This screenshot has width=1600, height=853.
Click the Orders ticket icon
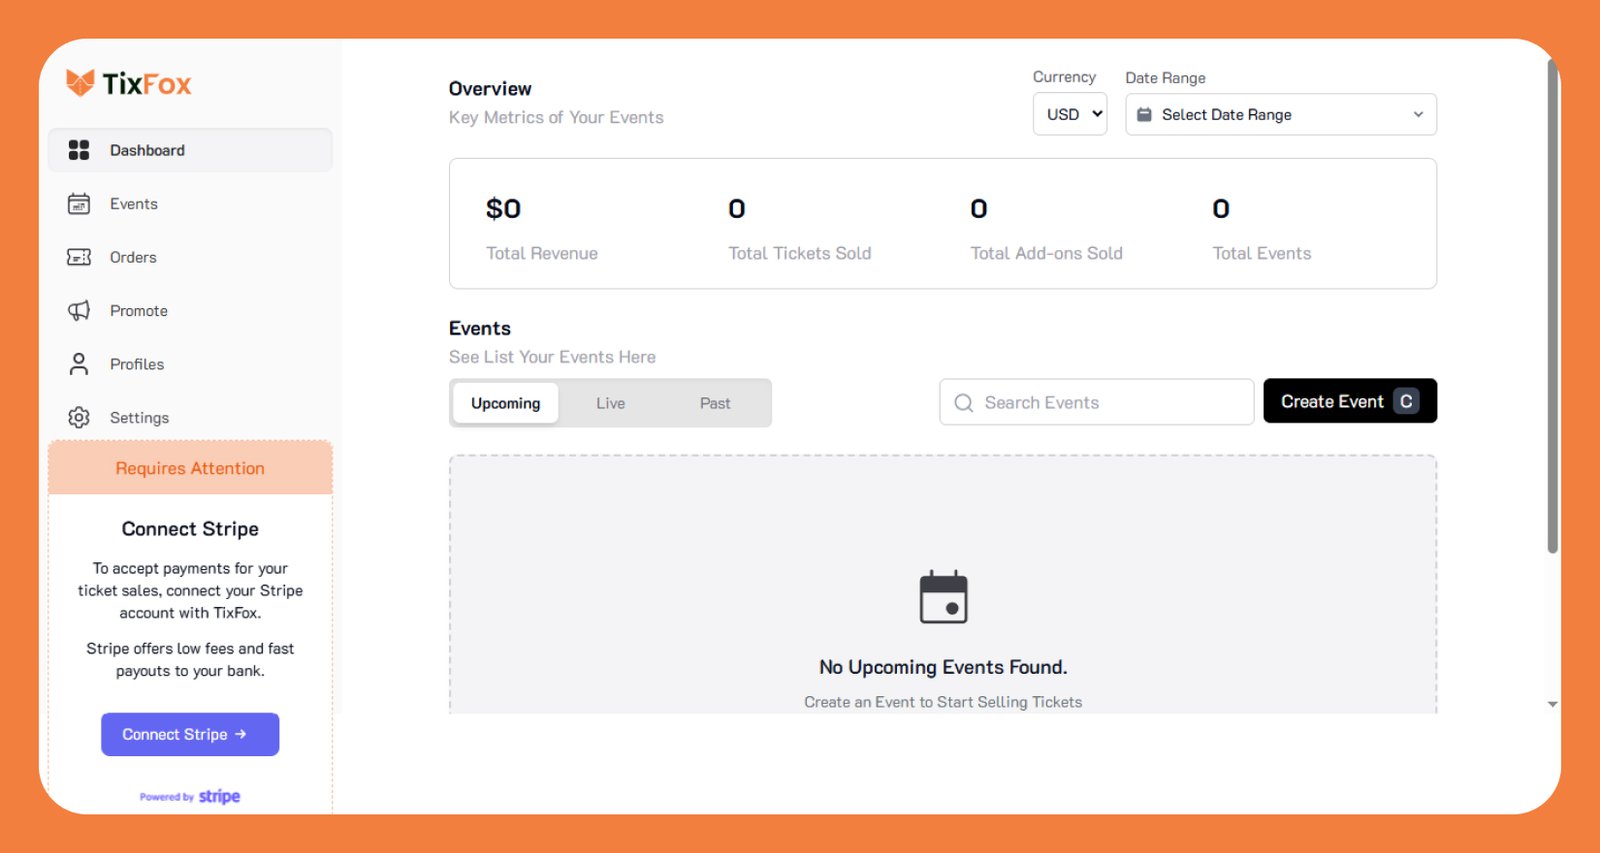tap(79, 257)
